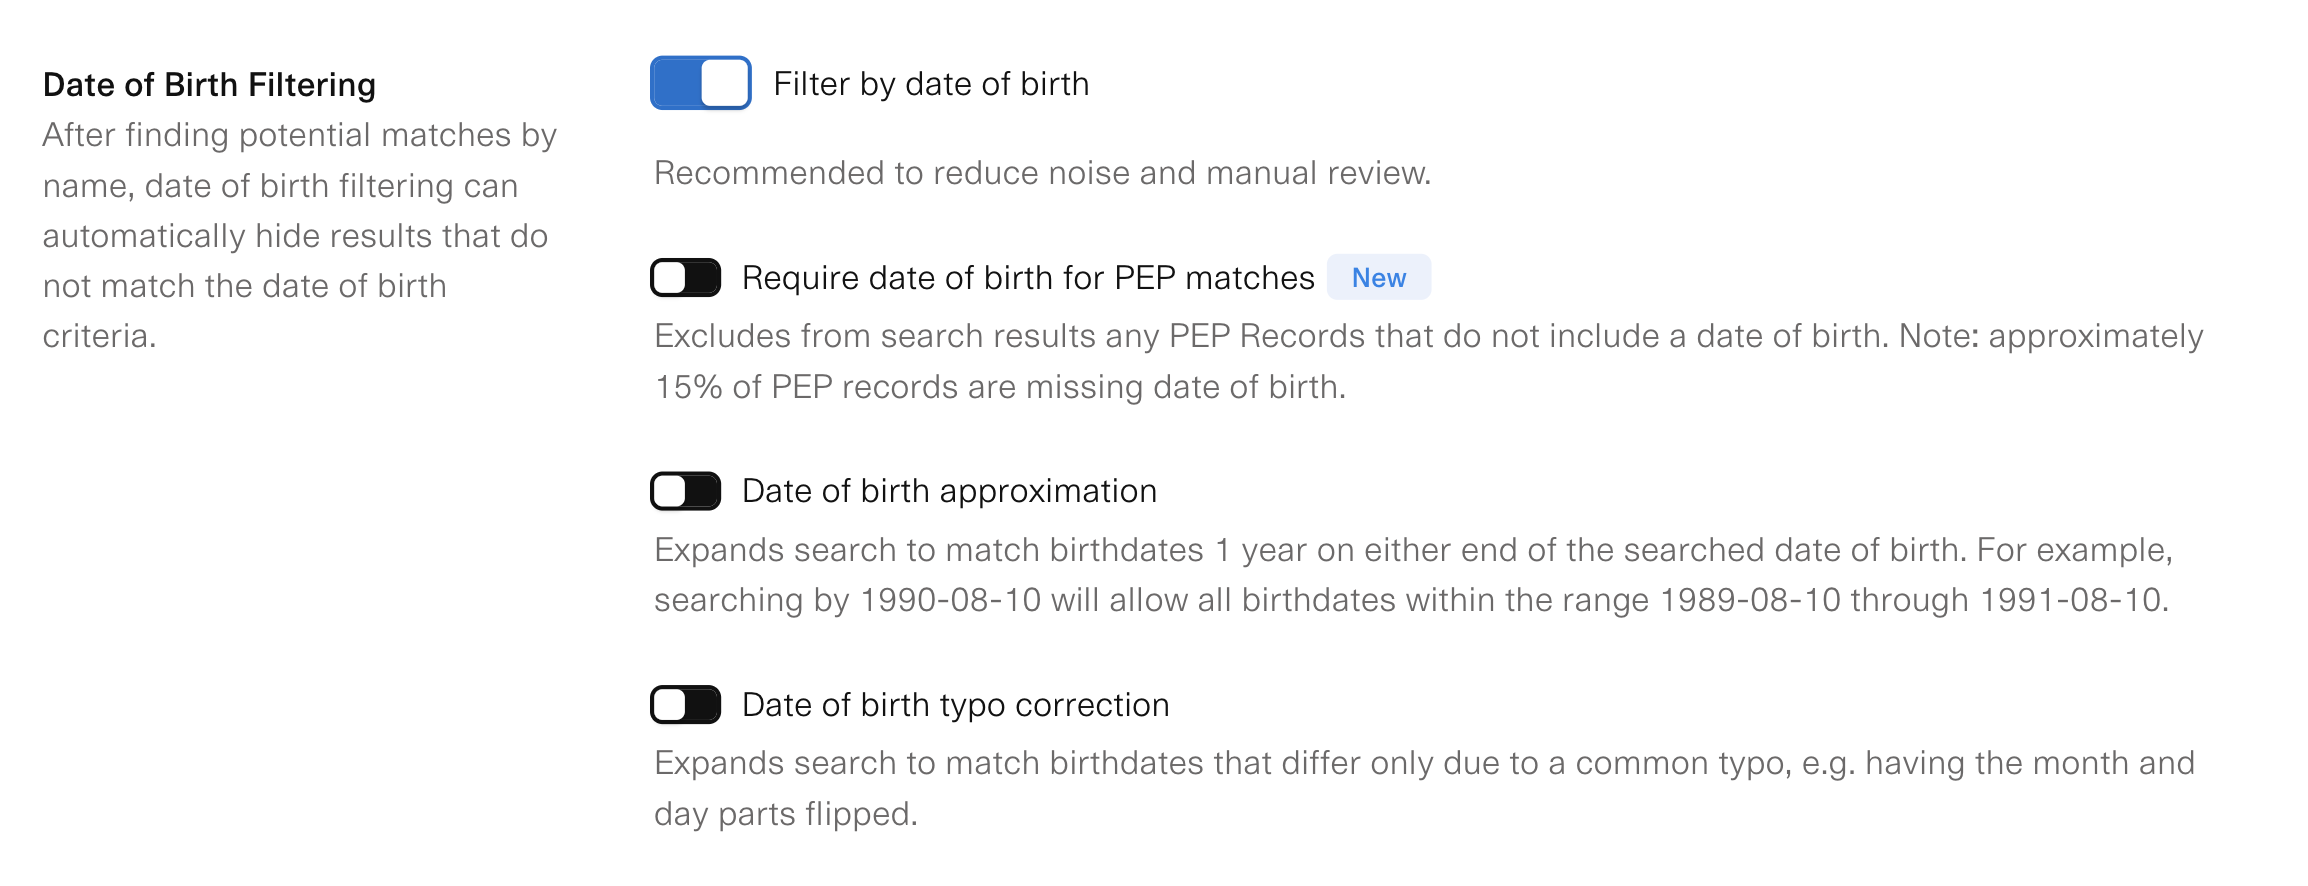Click the note "15% of PEP records are missing"
Screen dimensions: 2308x886
tap(1000, 387)
